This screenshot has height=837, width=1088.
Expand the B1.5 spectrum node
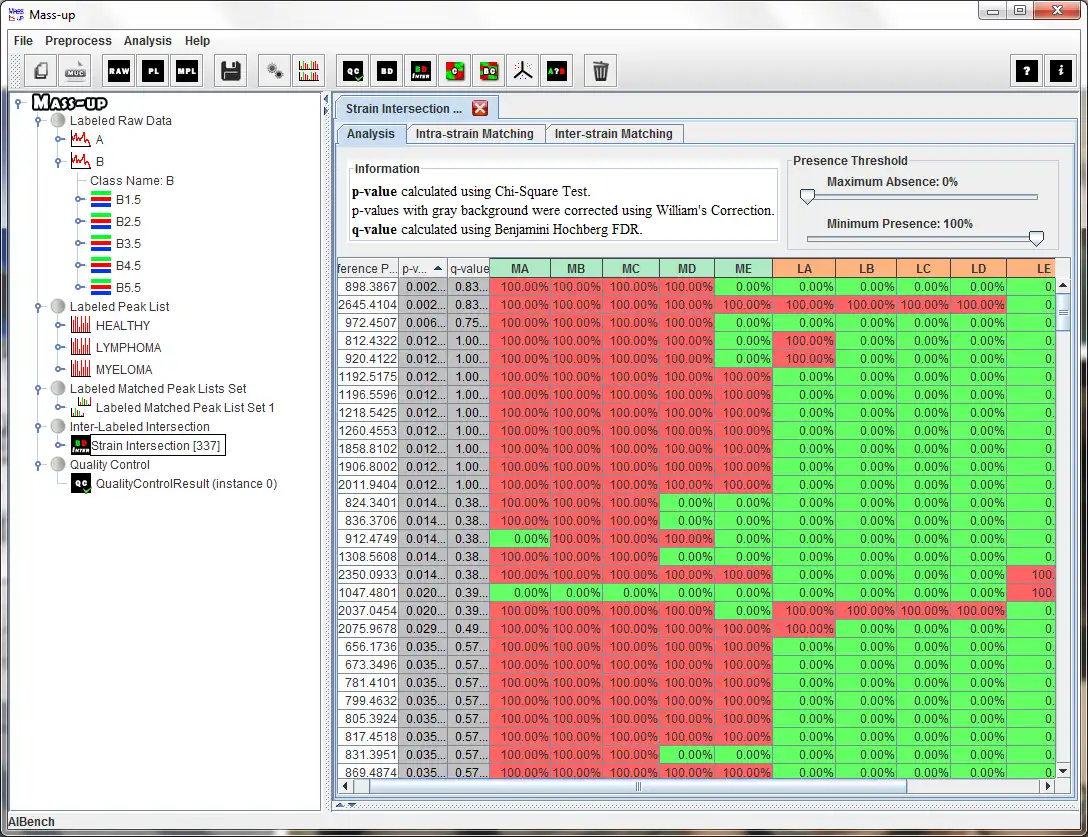click(79, 200)
